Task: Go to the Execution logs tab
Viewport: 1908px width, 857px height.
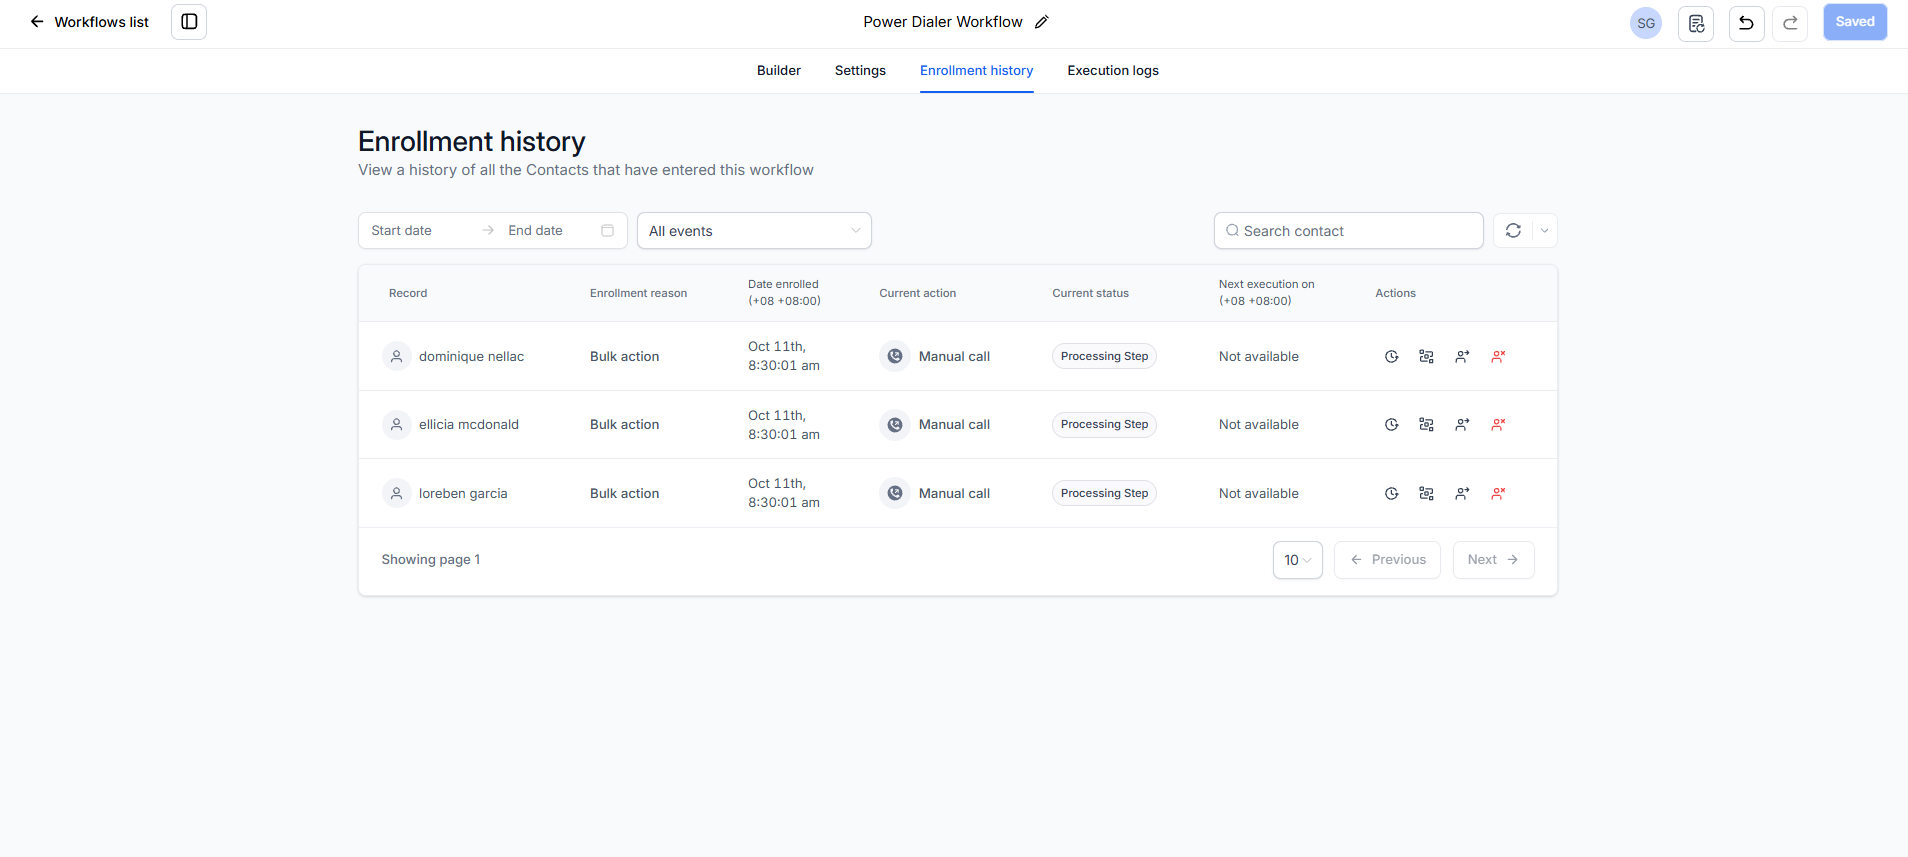Action: click(x=1113, y=71)
